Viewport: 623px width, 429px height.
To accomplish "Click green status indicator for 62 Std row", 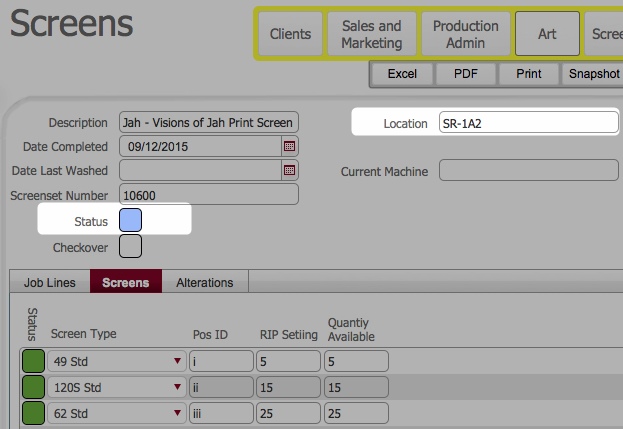I will click(x=33, y=410).
